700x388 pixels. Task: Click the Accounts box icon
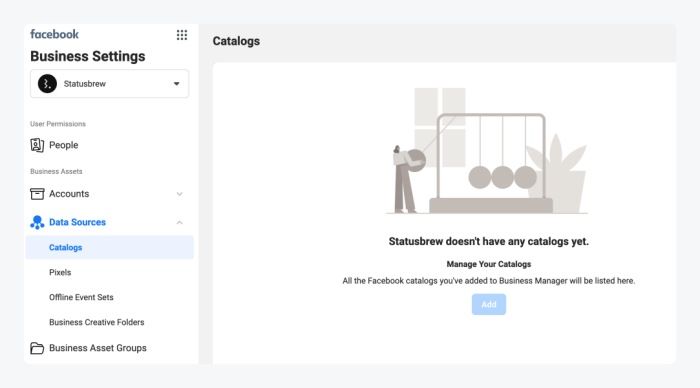point(37,194)
